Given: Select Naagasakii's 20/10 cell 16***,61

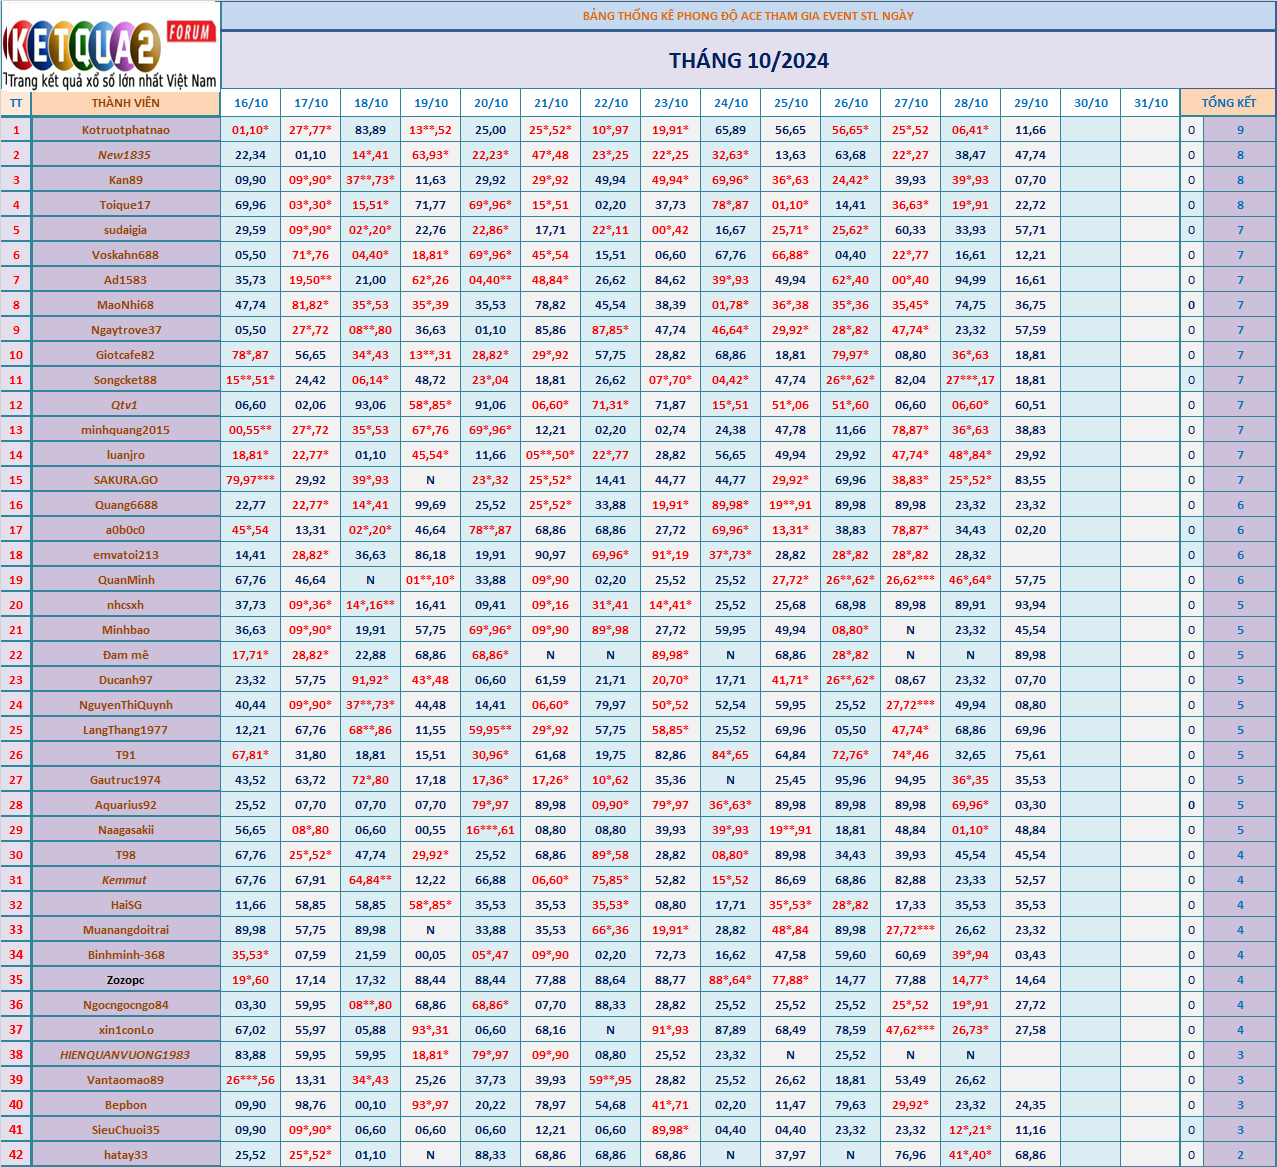Looking at the screenshot, I should click(491, 830).
